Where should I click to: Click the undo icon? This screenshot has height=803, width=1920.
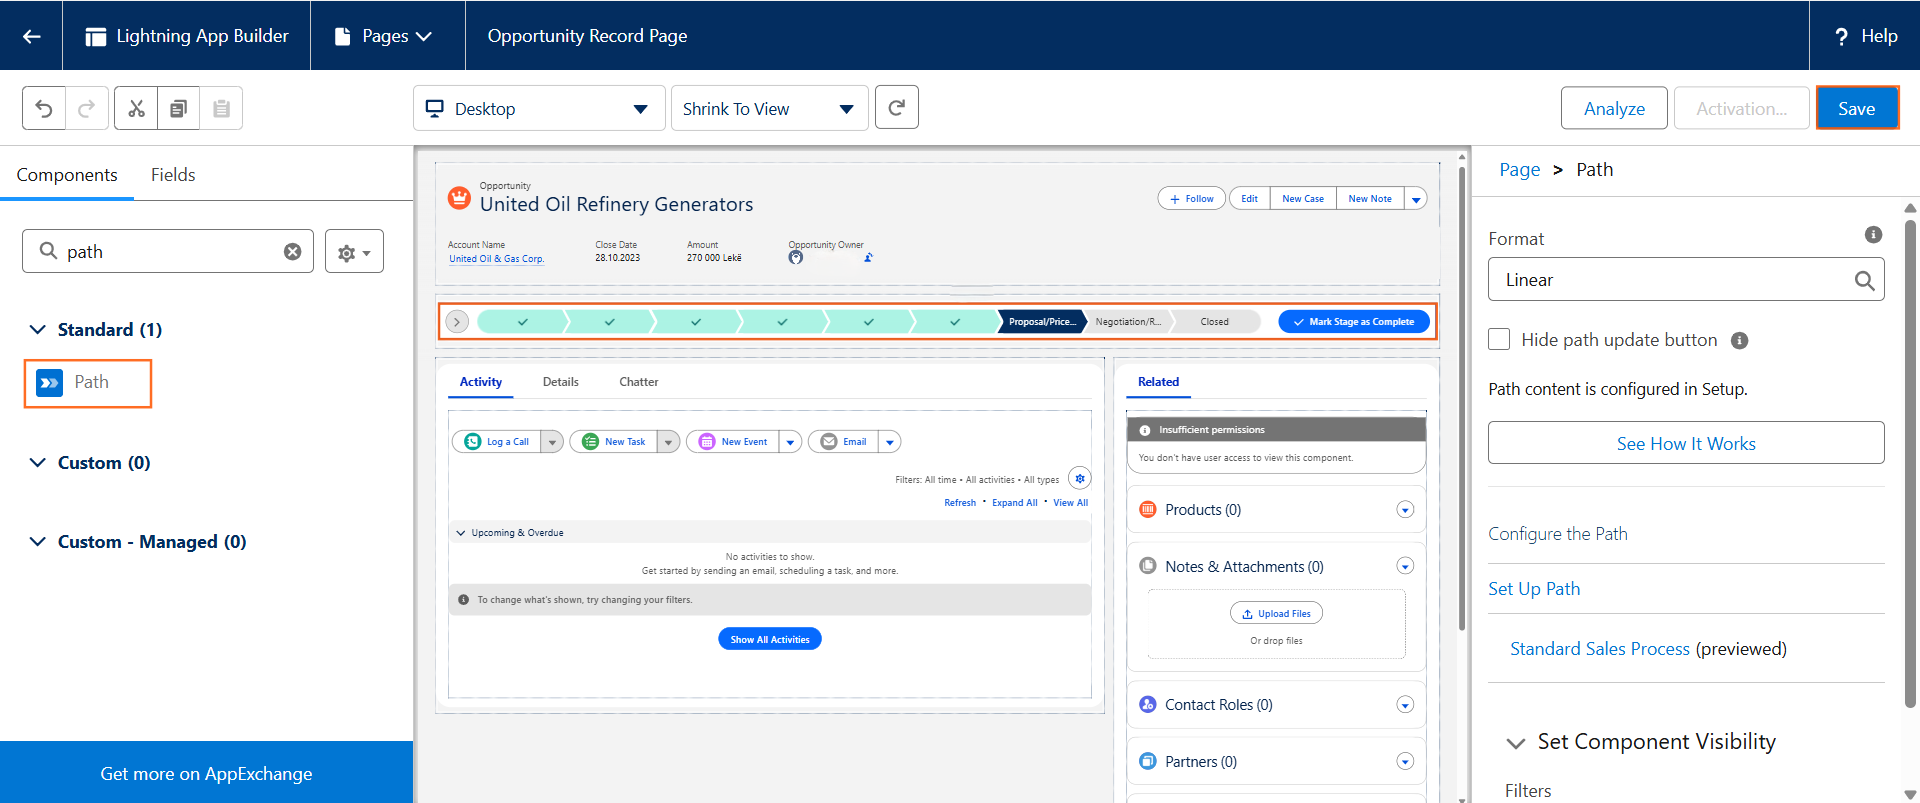(x=44, y=108)
